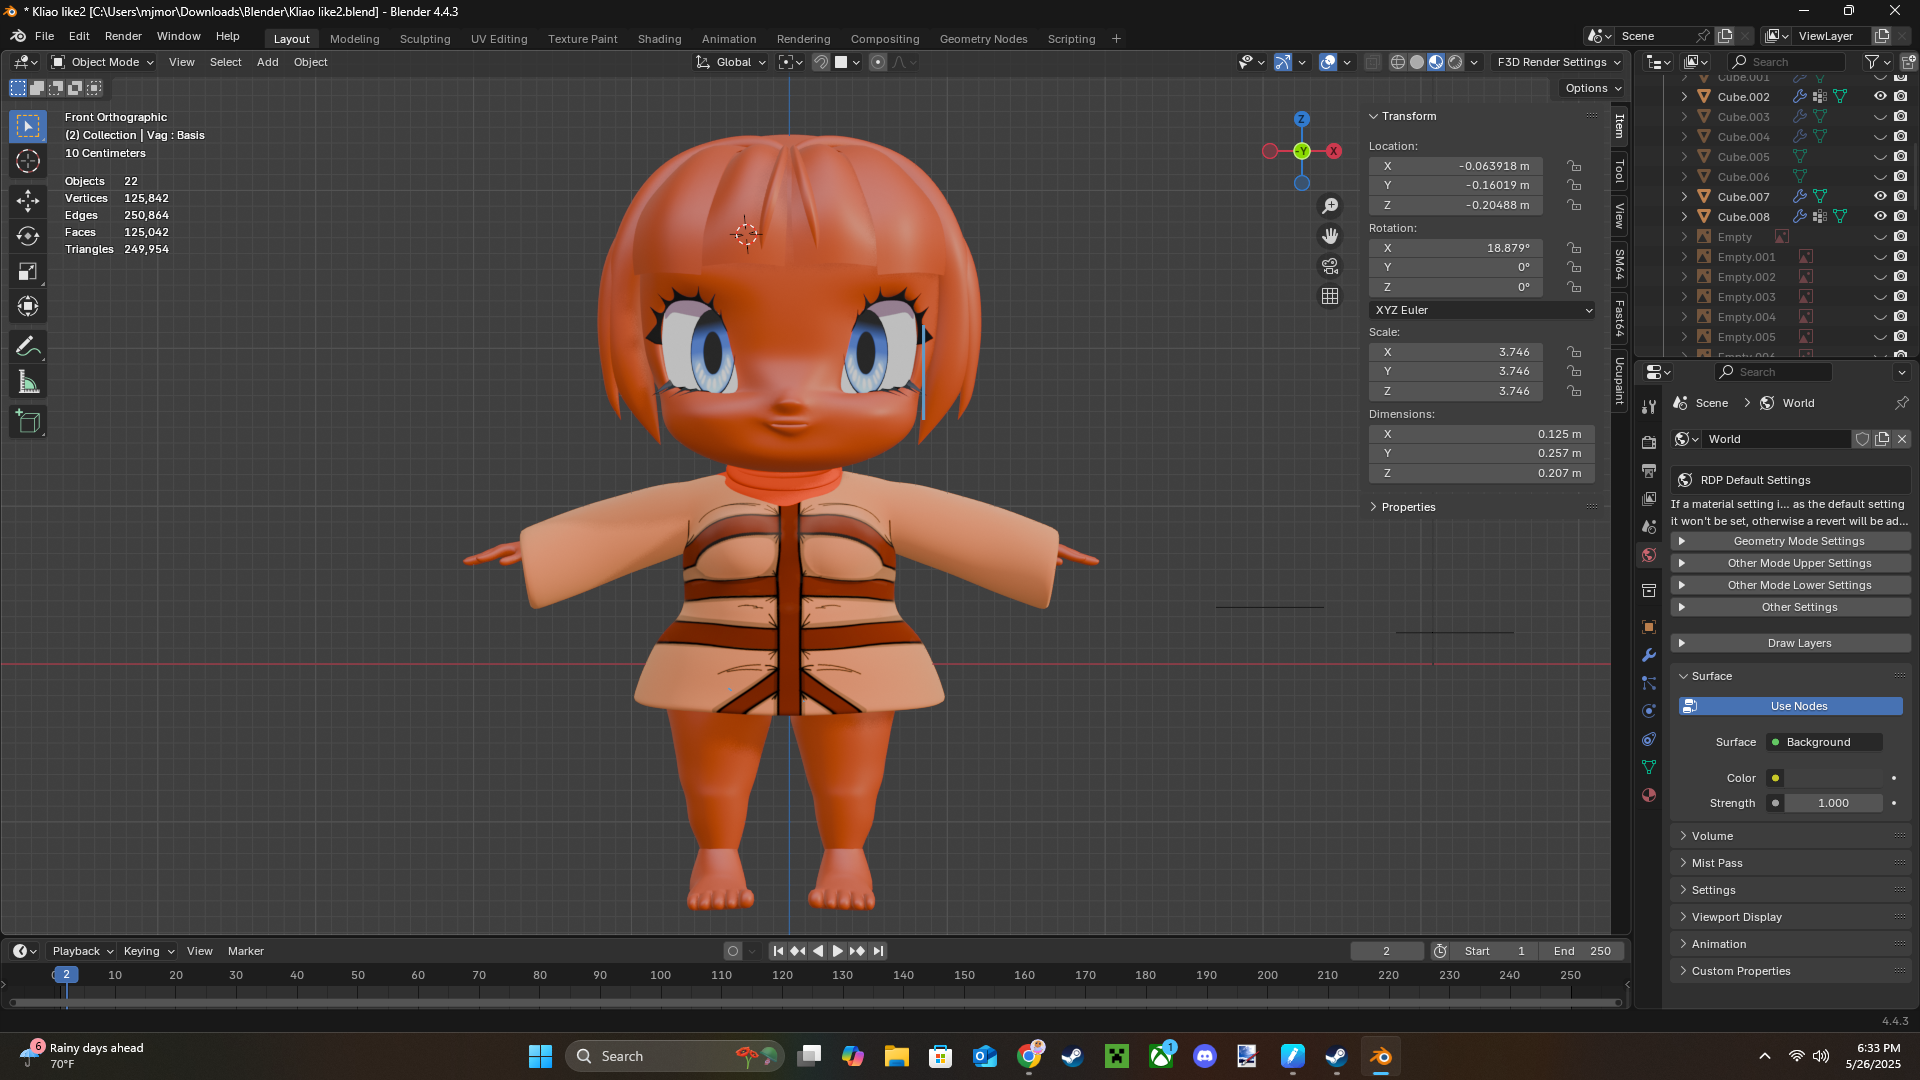1920x1080 pixels.
Task: Click the zoom magnifier viewport icon
Action: coord(1330,206)
